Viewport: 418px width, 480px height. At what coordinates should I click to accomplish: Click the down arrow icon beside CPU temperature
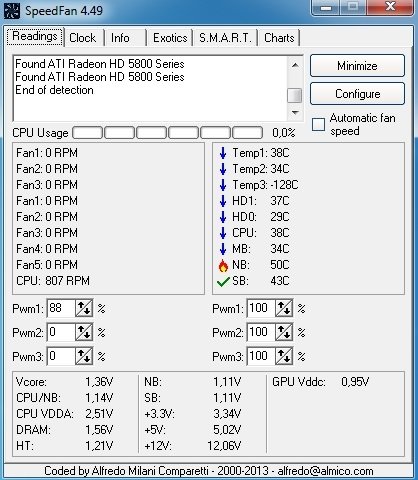click(223, 233)
